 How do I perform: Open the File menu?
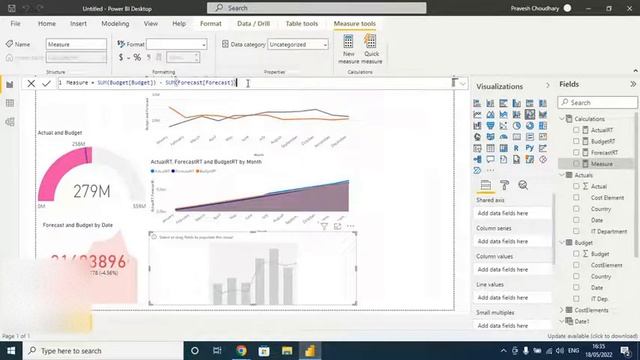tap(16, 24)
